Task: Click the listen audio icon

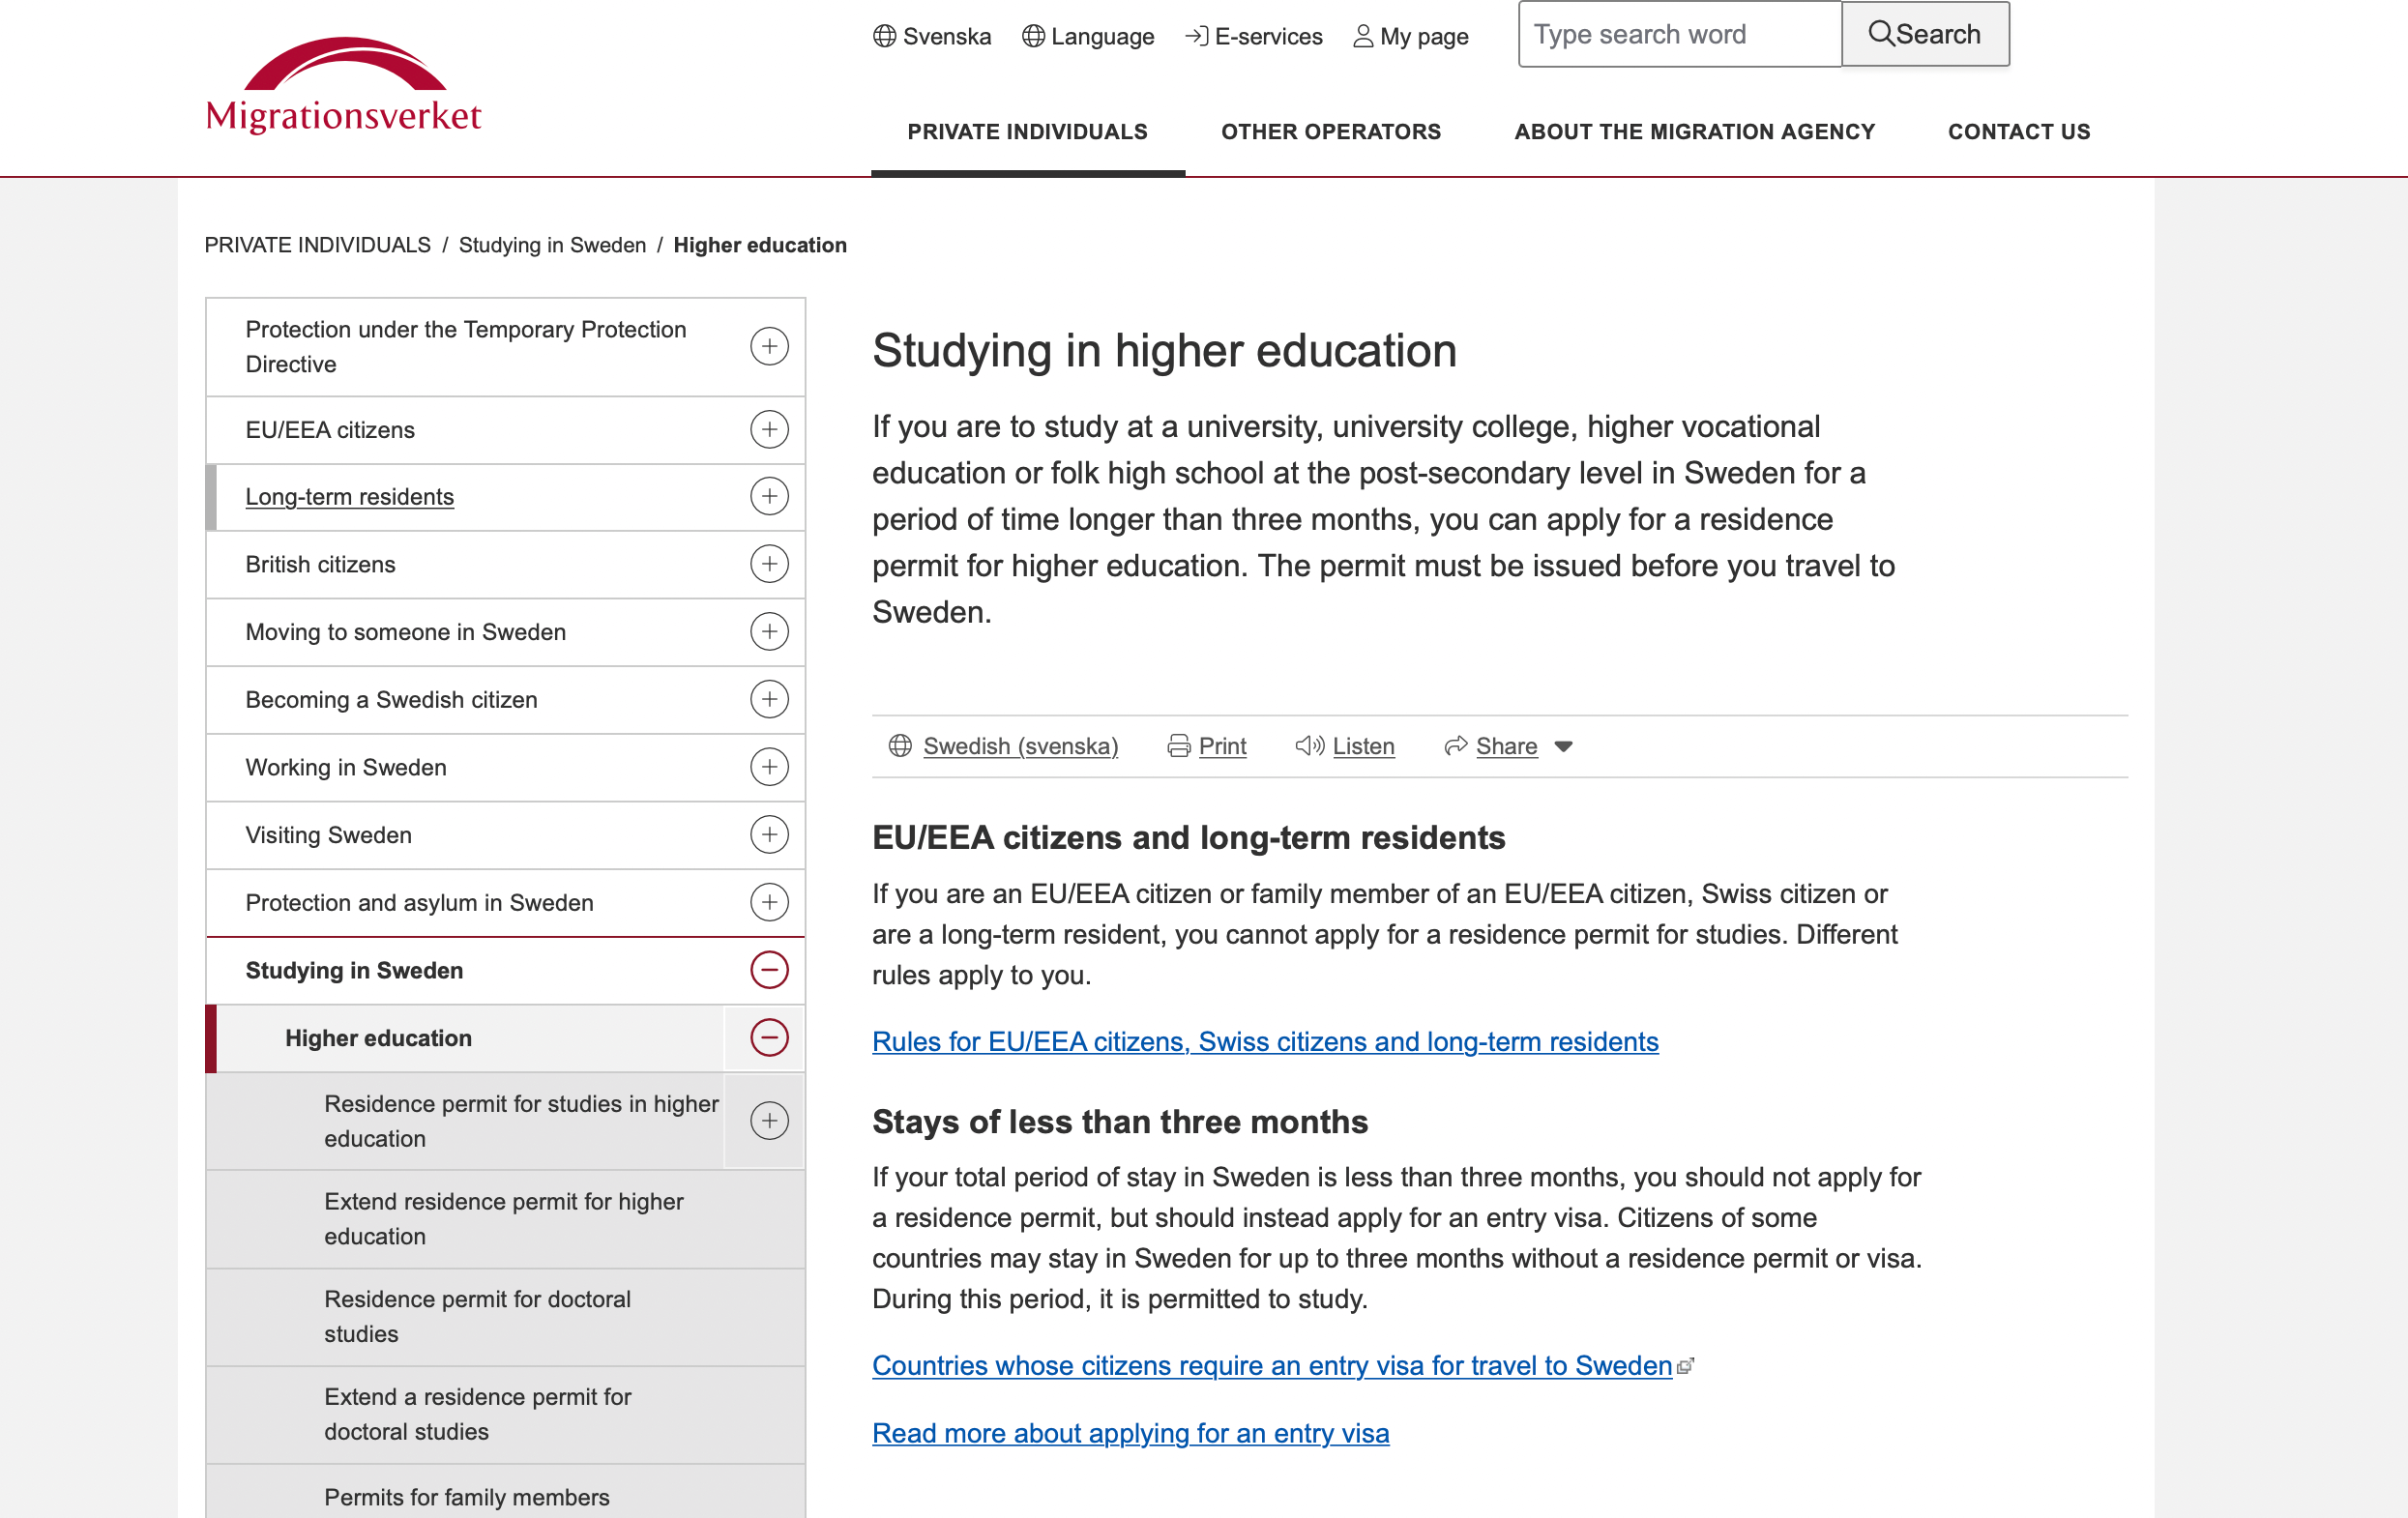Action: (1313, 746)
